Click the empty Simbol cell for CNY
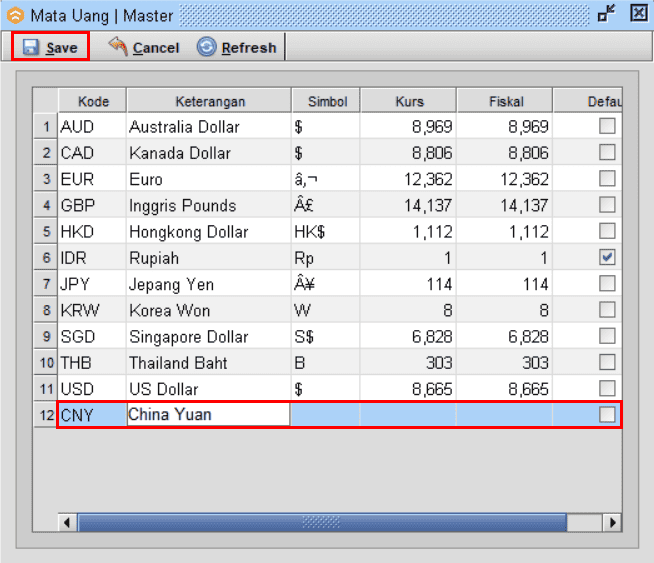Image resolution: width=654 pixels, height=563 pixels. pyautogui.click(x=325, y=415)
